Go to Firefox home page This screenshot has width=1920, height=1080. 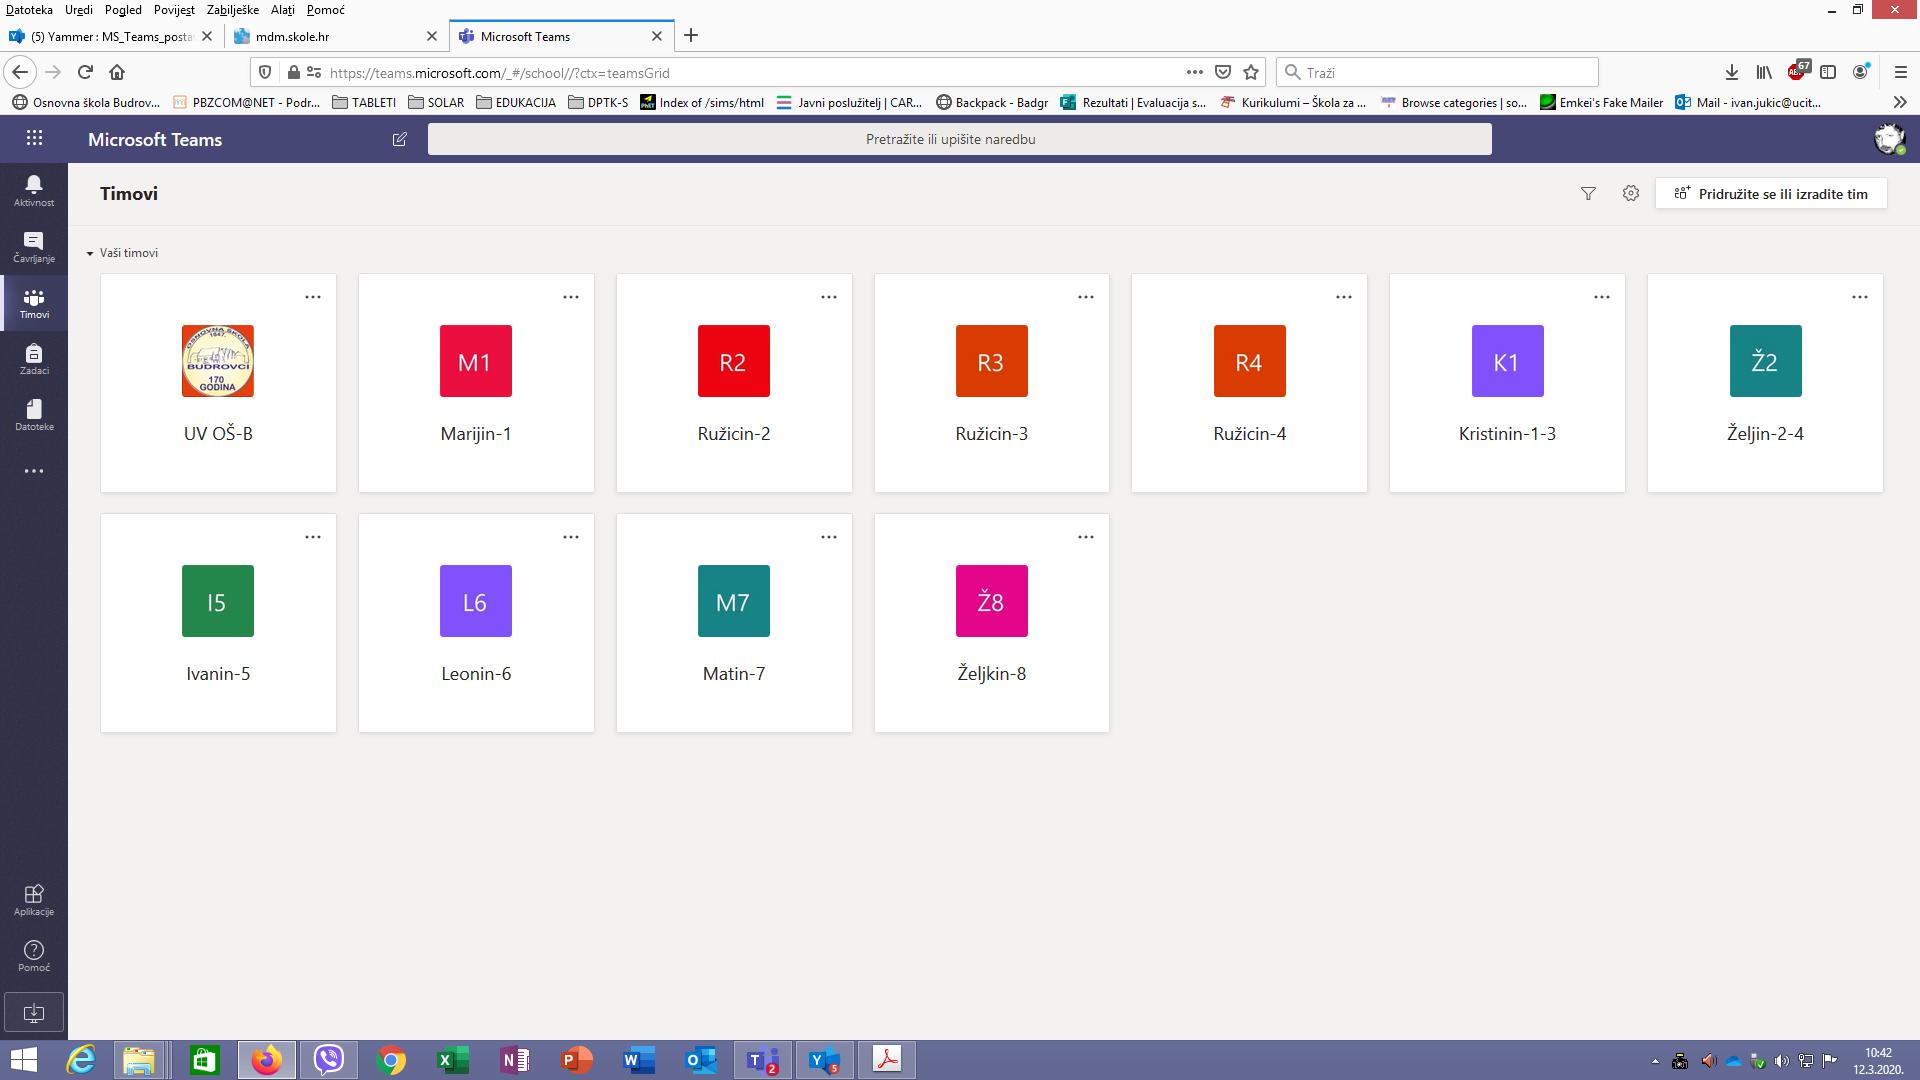tap(117, 72)
